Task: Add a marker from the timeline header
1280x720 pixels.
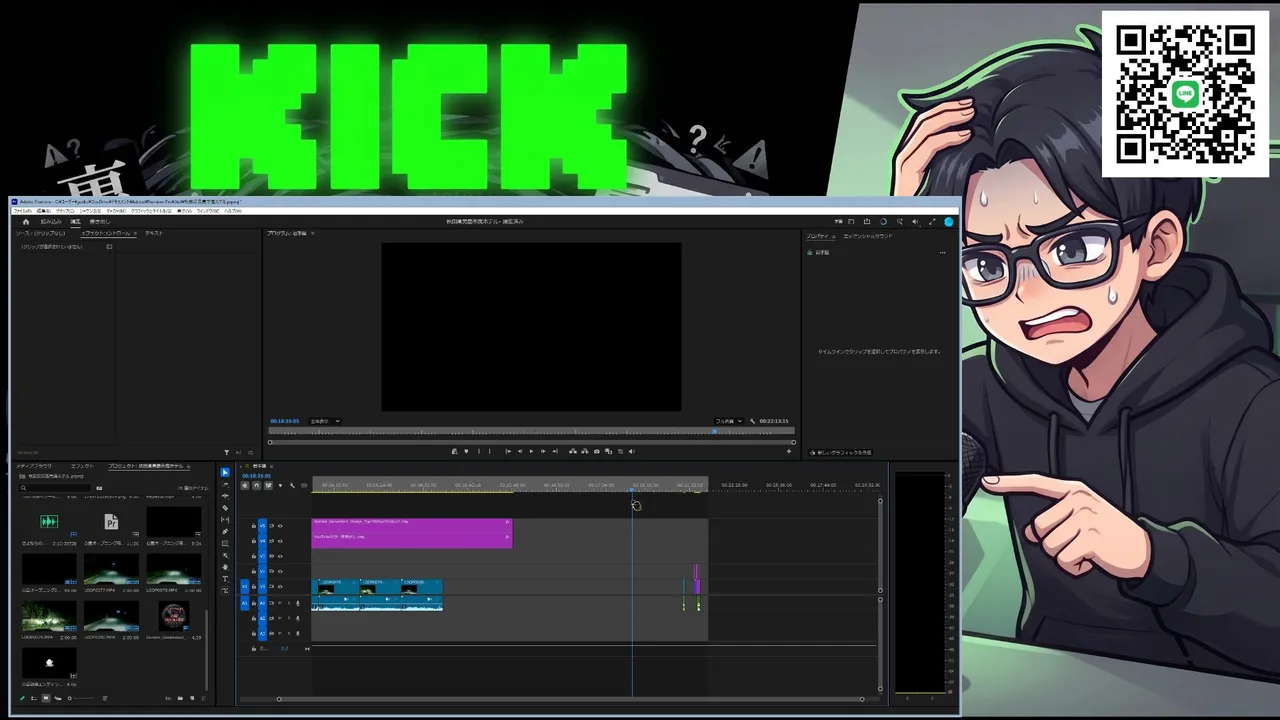Action: tap(280, 486)
